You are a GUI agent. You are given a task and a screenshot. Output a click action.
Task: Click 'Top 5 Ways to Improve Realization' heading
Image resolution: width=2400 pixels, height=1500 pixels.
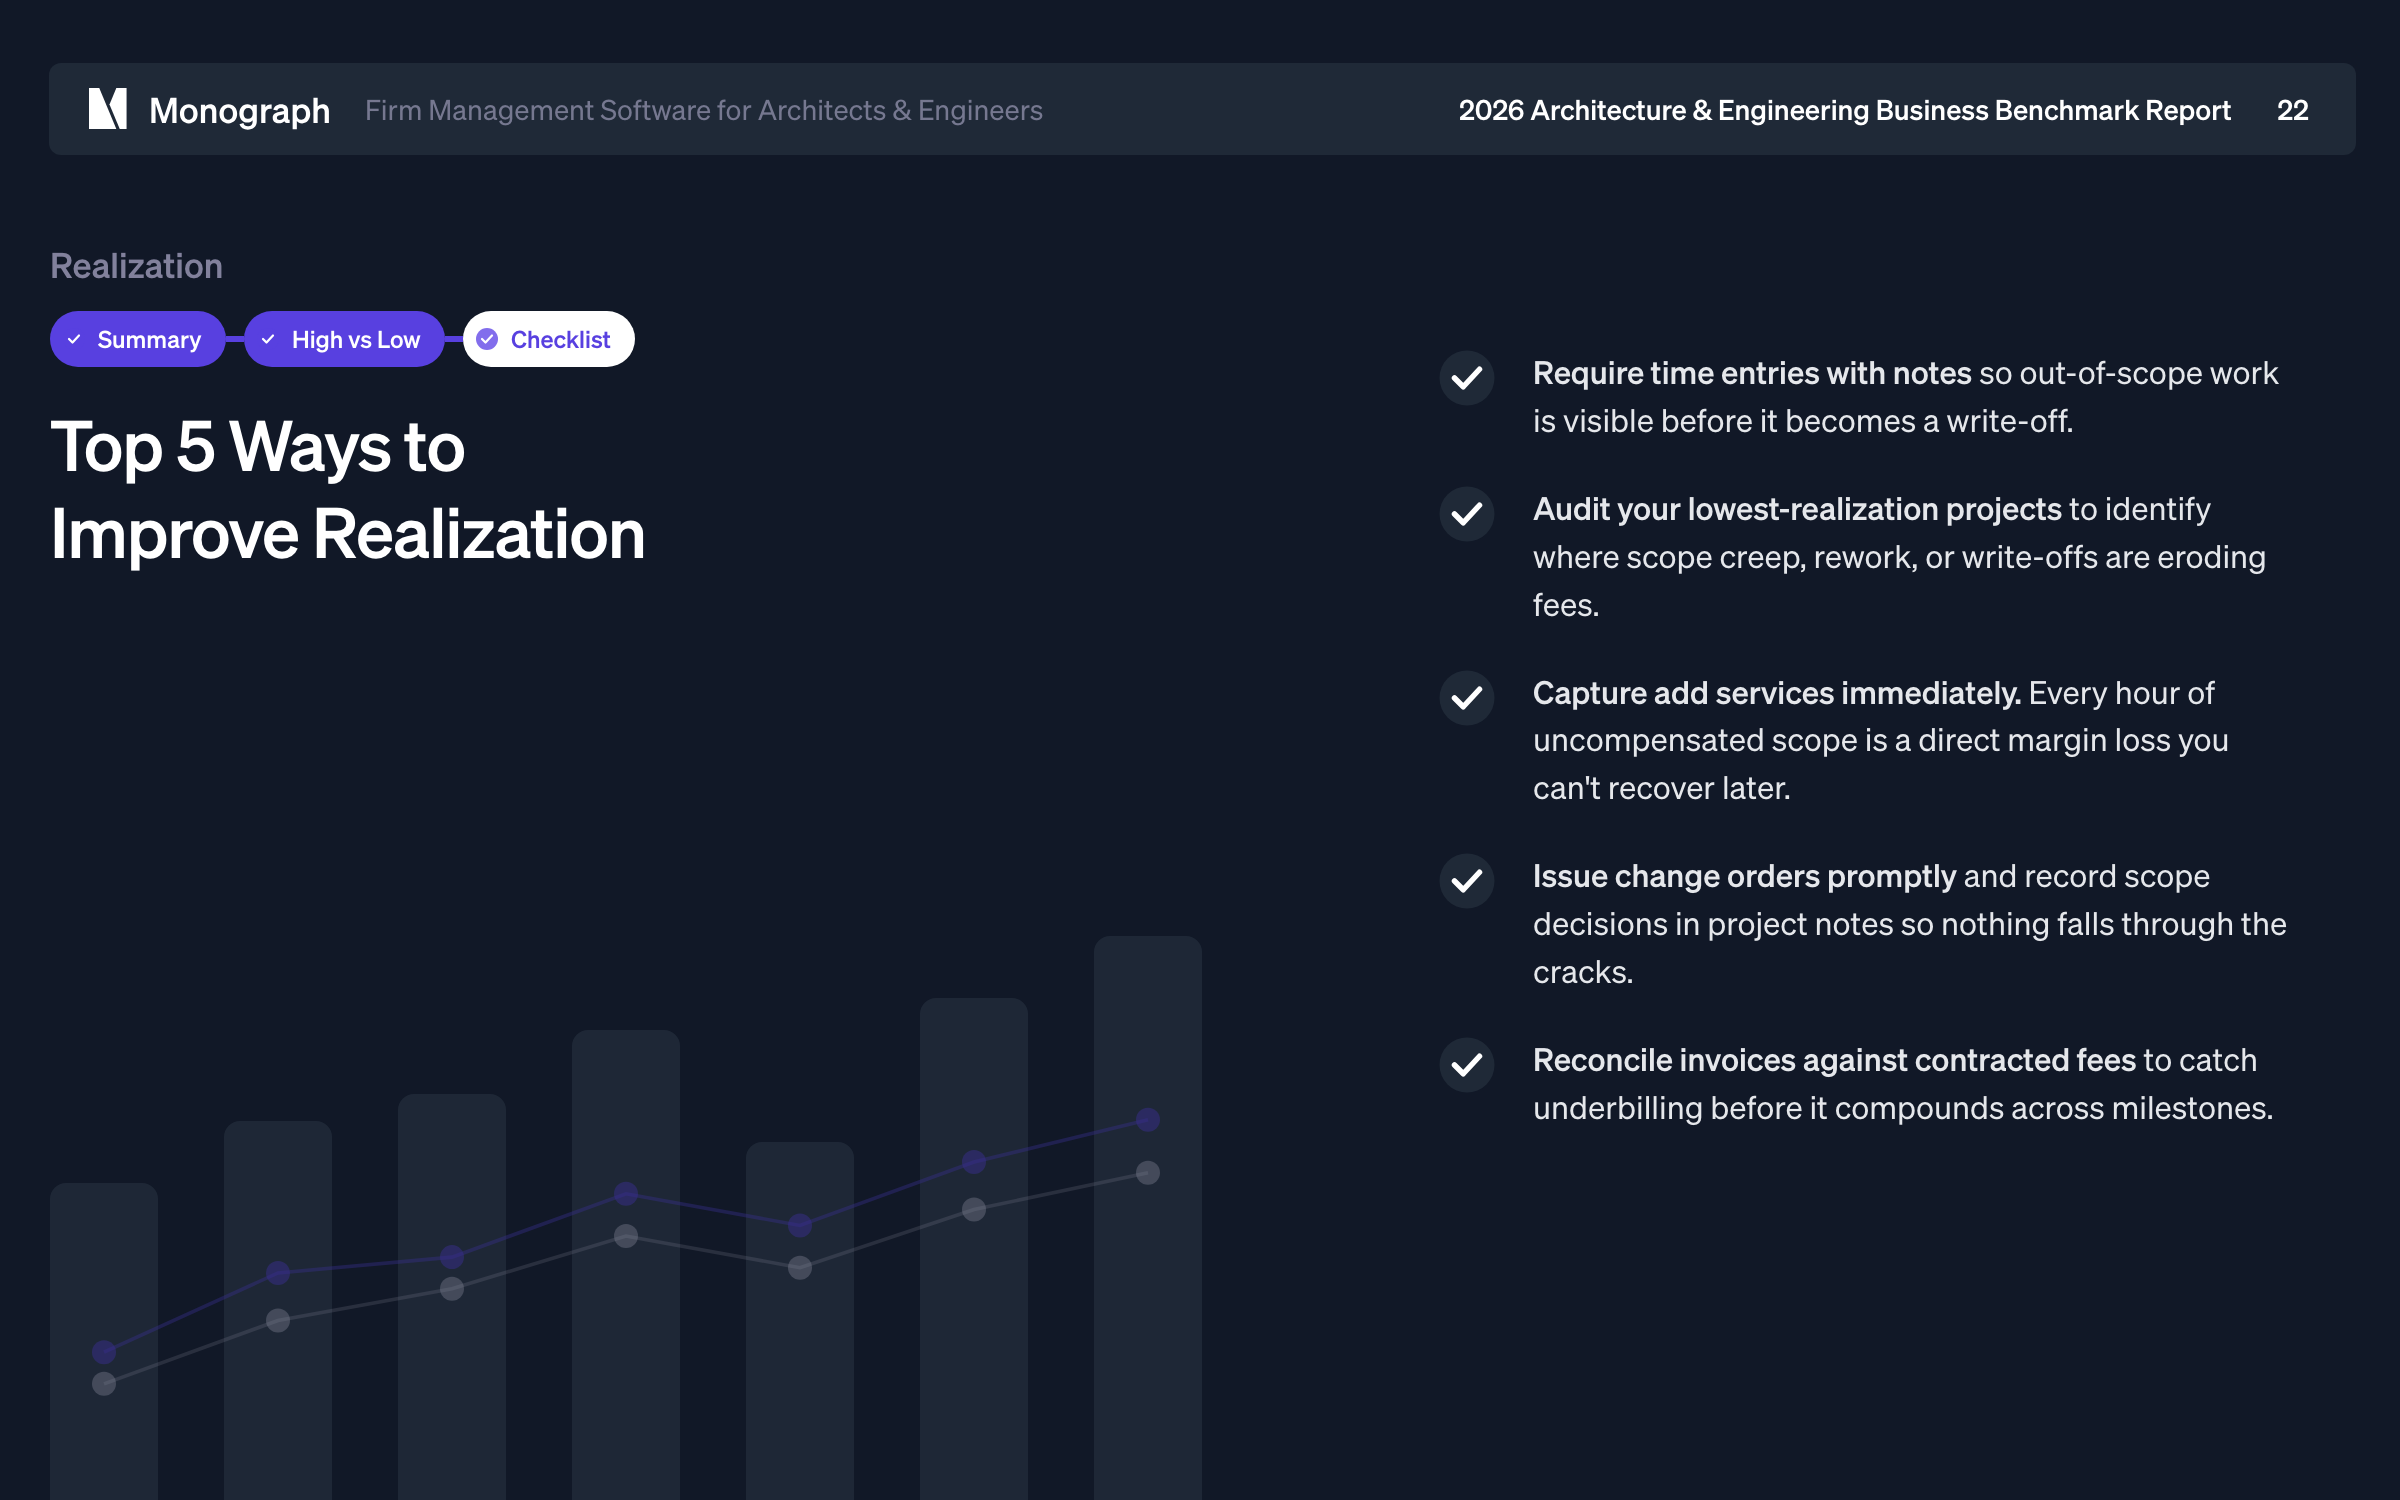(347, 489)
